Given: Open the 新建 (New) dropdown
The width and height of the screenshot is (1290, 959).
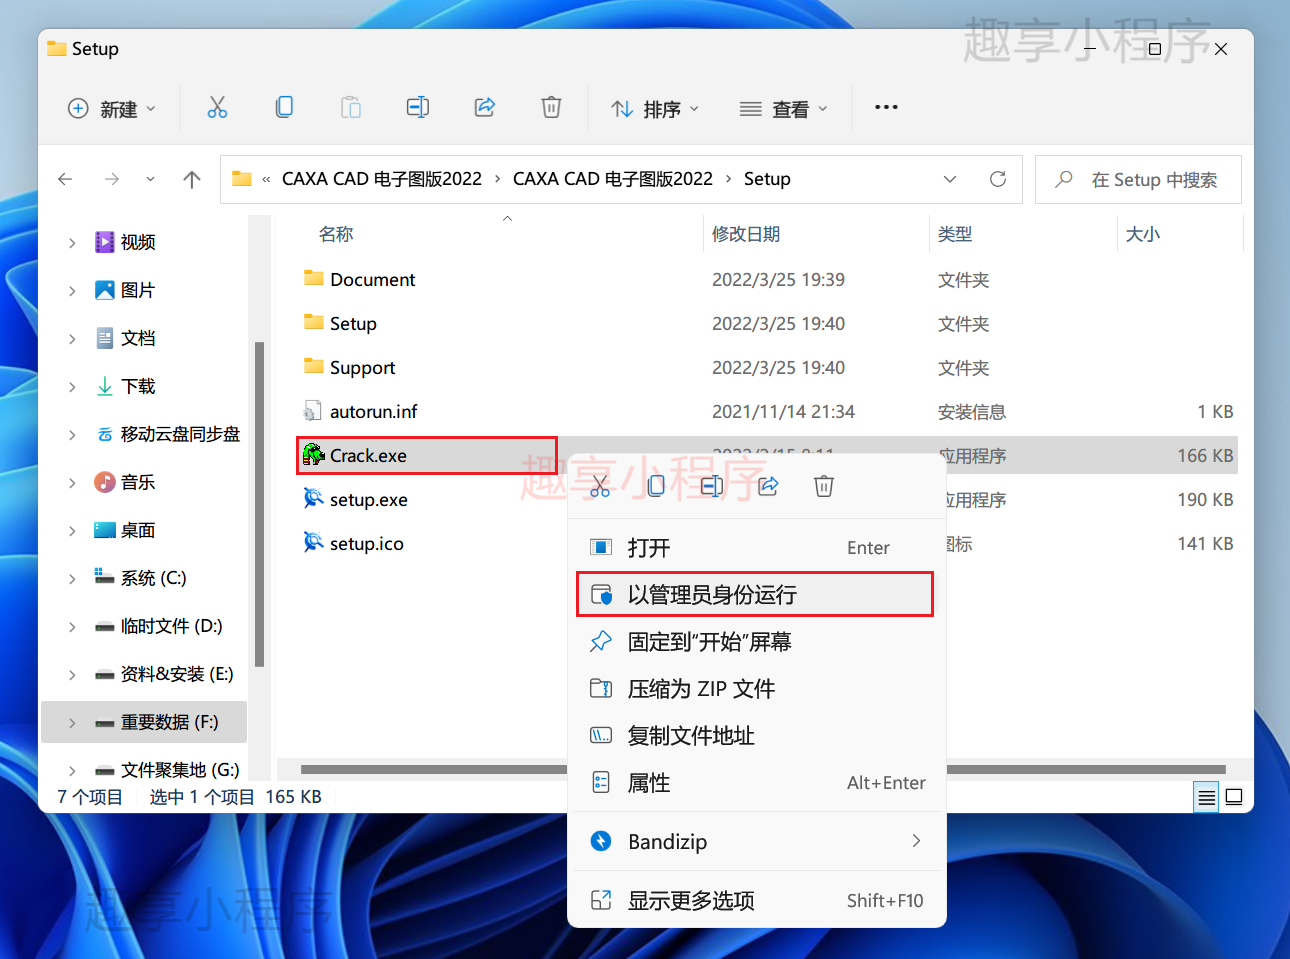Looking at the screenshot, I should coord(112,108).
